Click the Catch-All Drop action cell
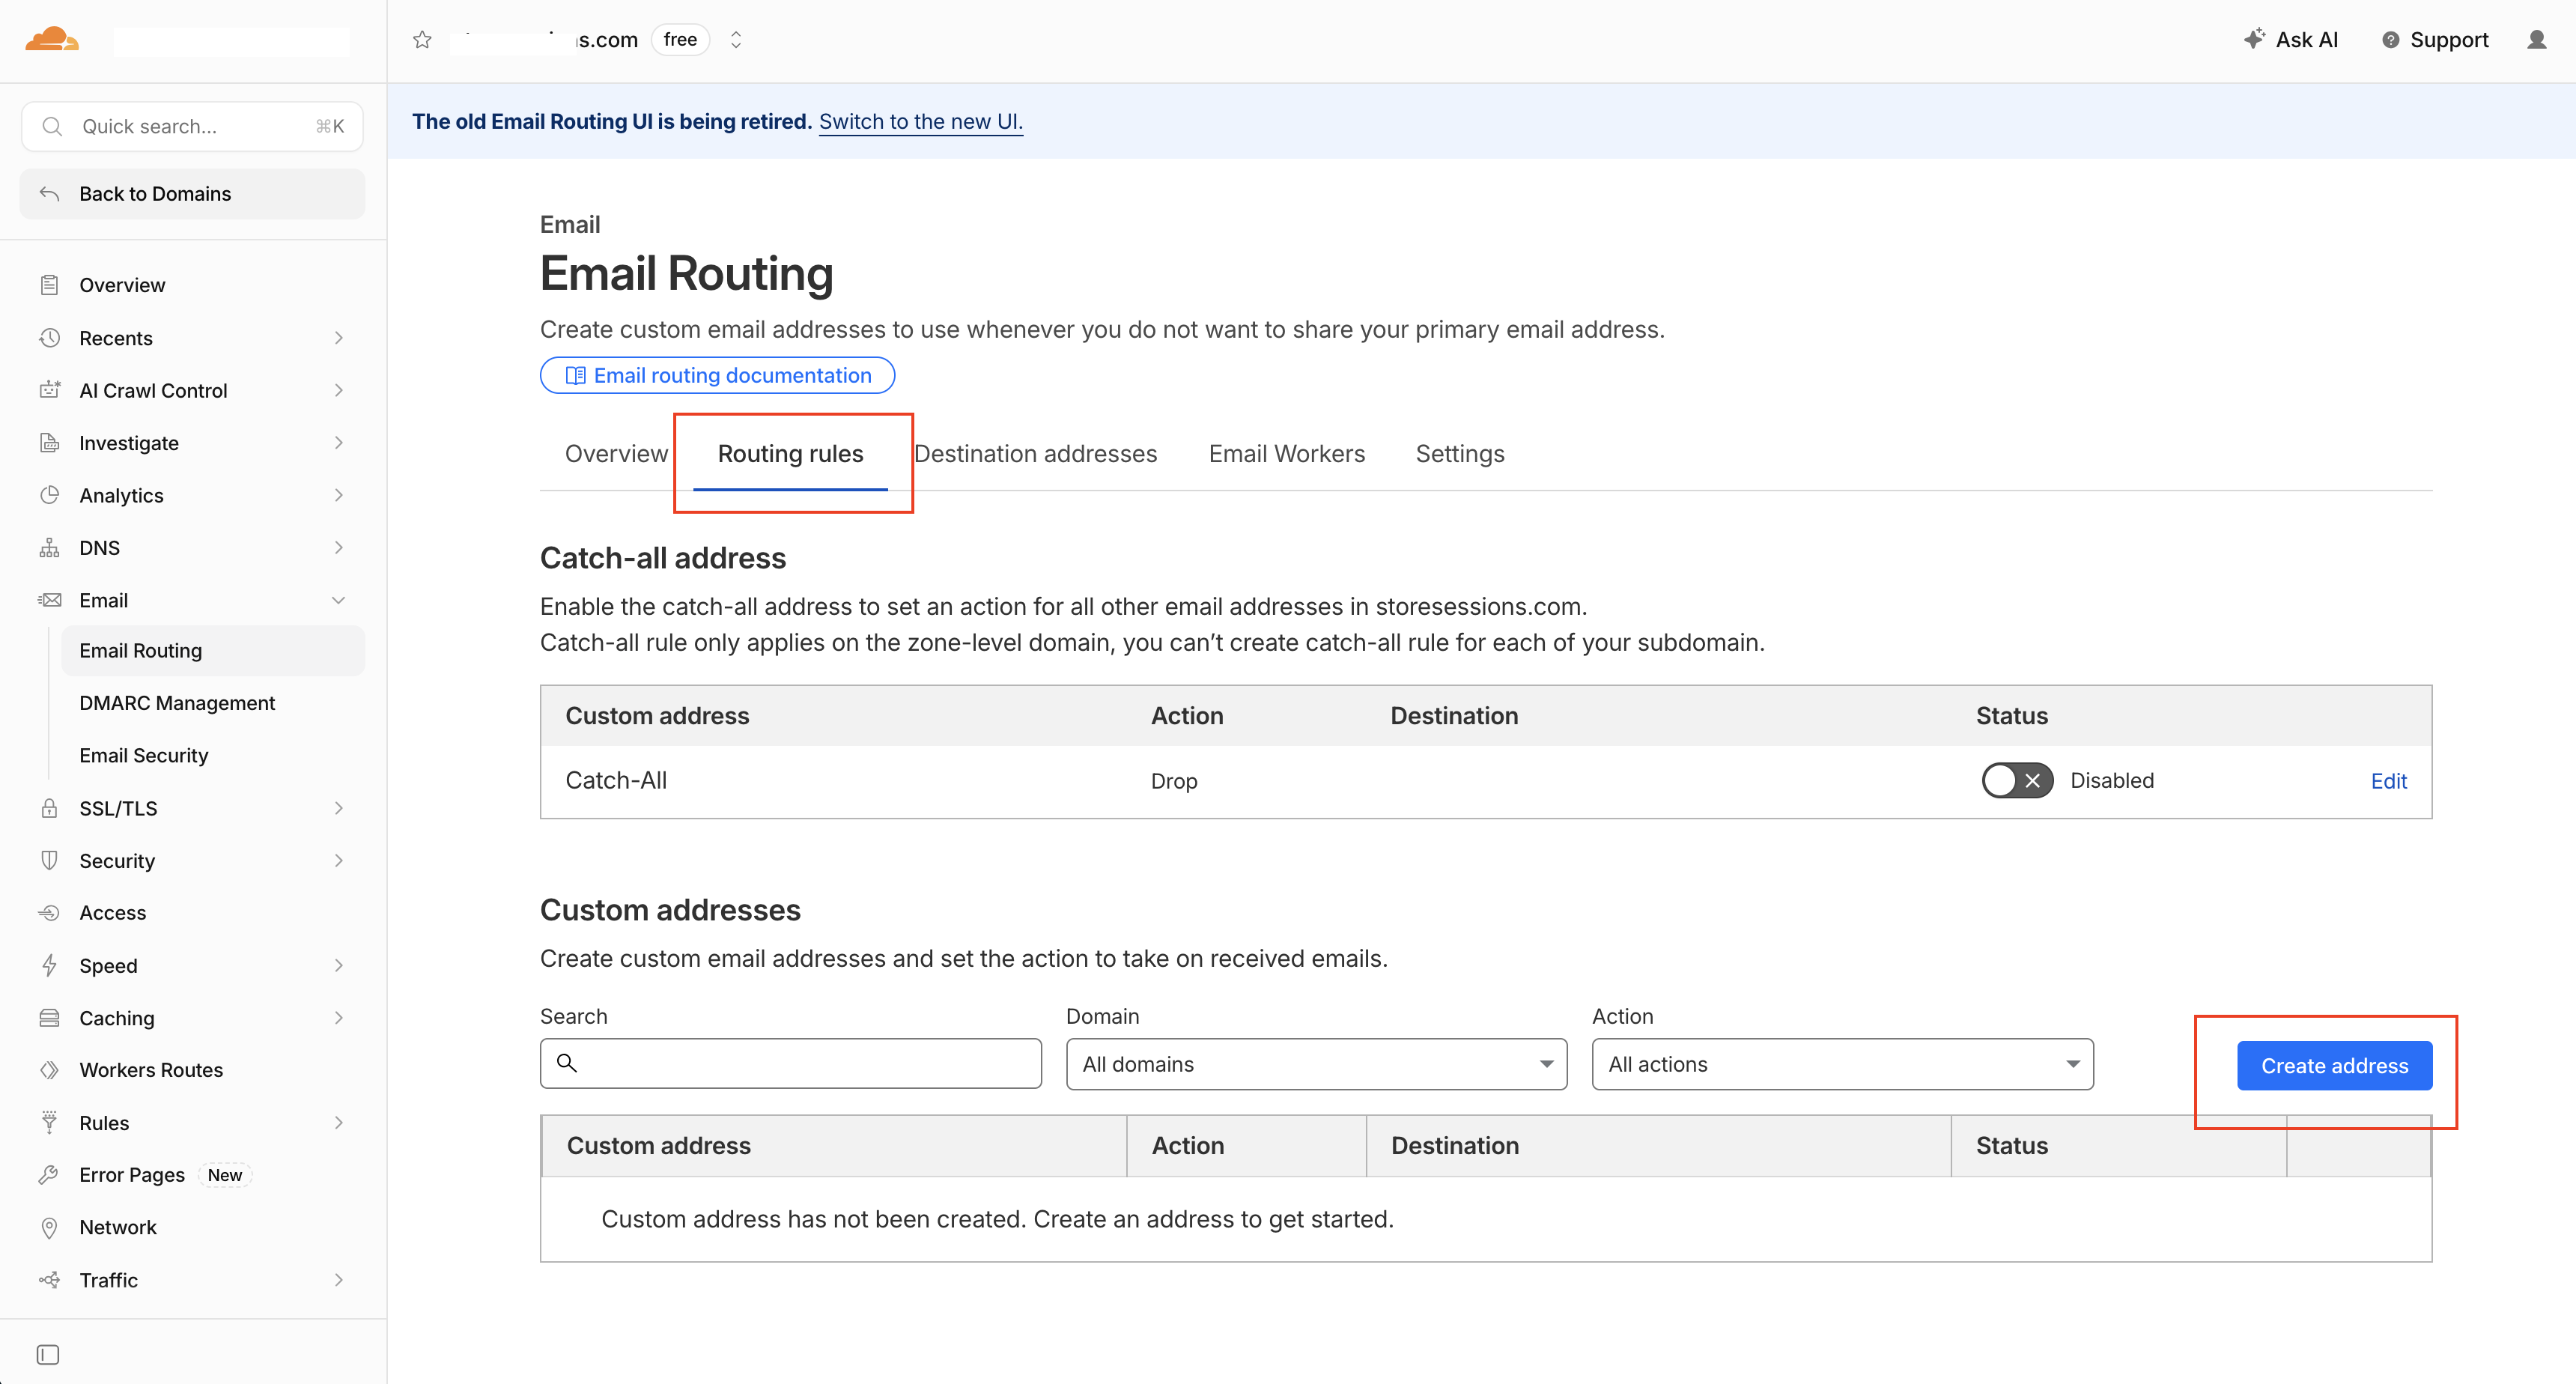 [1174, 781]
